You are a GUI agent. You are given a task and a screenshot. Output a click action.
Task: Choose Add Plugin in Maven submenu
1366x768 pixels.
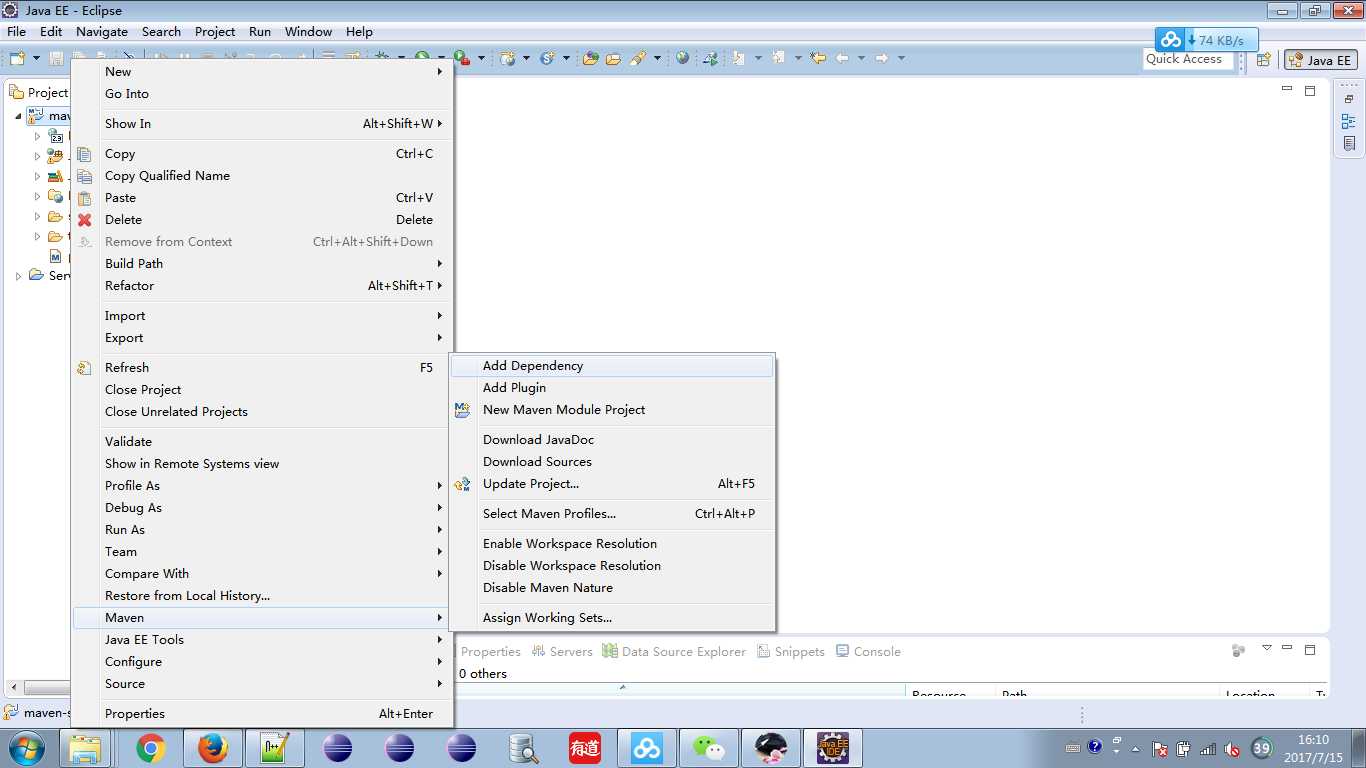(612, 388)
